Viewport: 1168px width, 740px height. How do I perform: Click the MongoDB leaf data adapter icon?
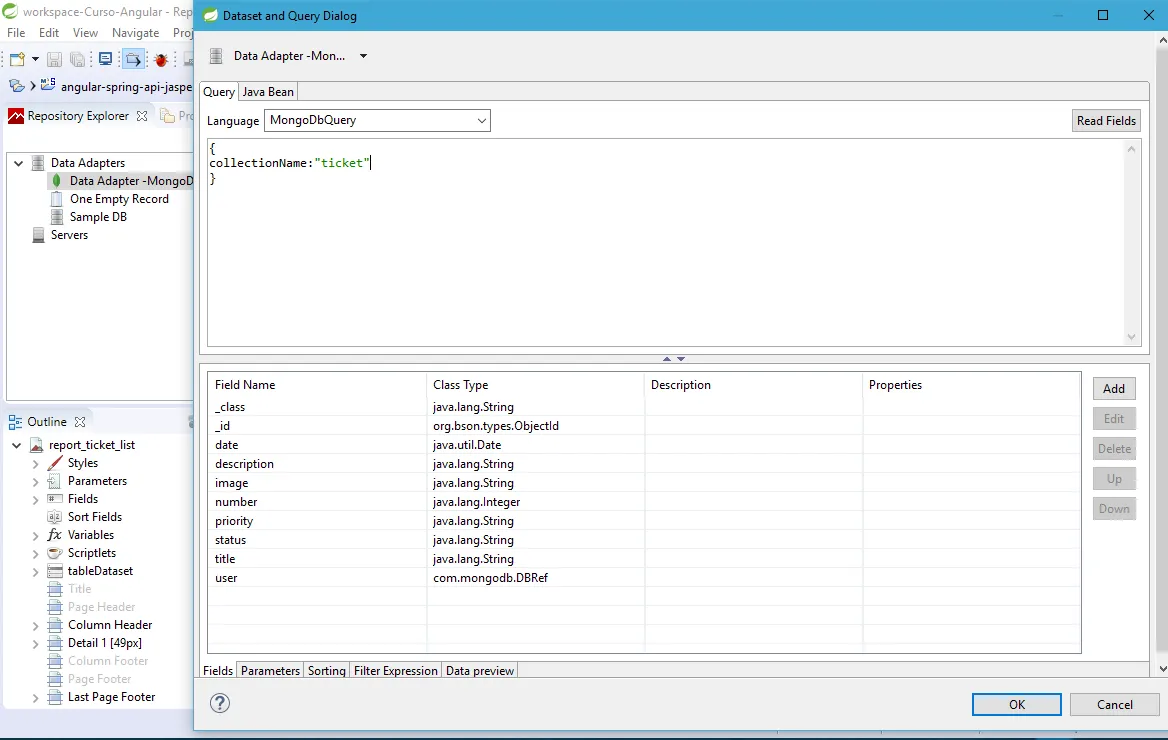(x=57, y=181)
